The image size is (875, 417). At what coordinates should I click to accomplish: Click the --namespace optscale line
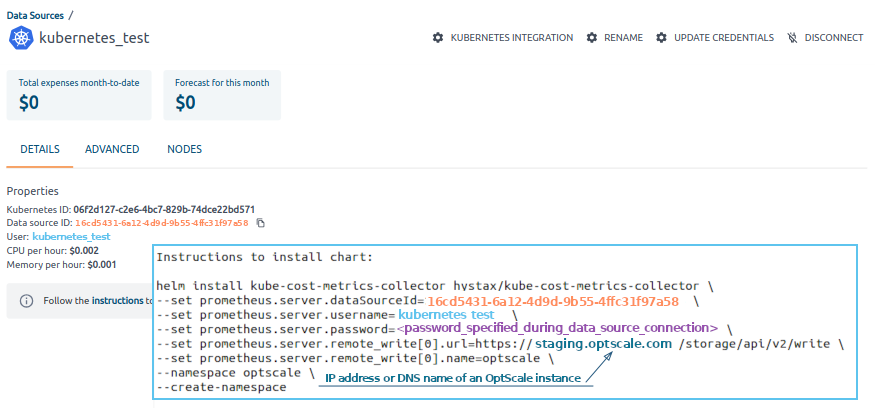point(236,372)
